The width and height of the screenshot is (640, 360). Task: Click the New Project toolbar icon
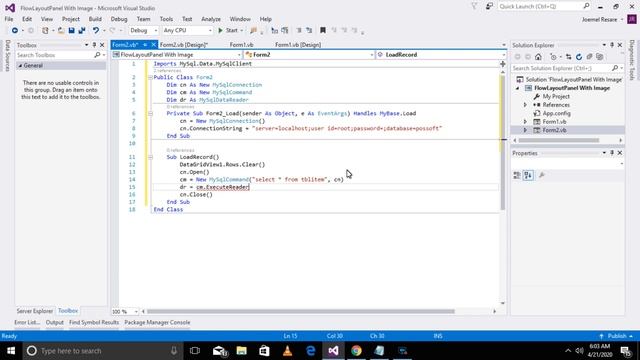(45, 31)
